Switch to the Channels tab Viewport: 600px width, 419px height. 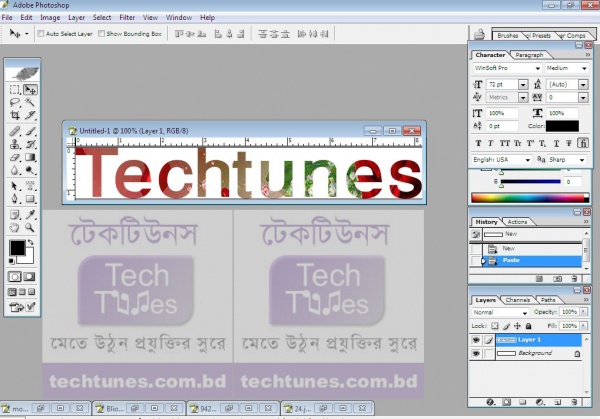[518, 300]
